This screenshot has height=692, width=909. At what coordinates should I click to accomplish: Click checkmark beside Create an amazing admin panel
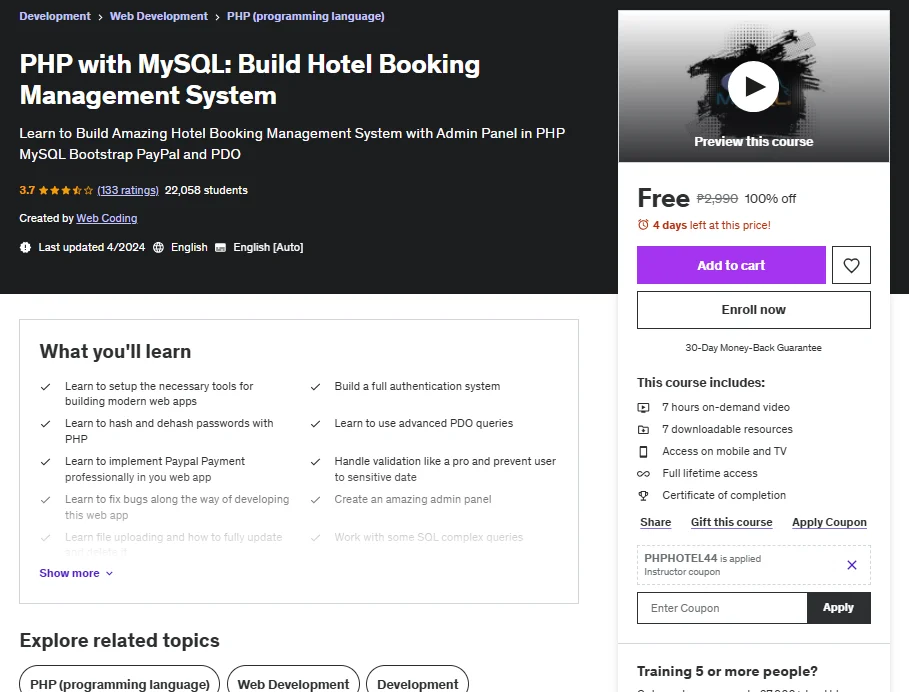315,500
